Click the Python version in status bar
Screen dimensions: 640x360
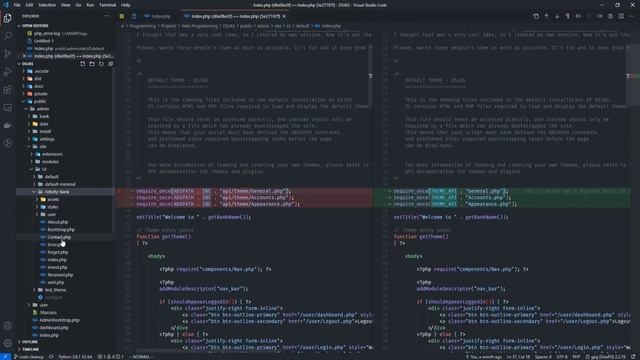[x=76, y=357]
